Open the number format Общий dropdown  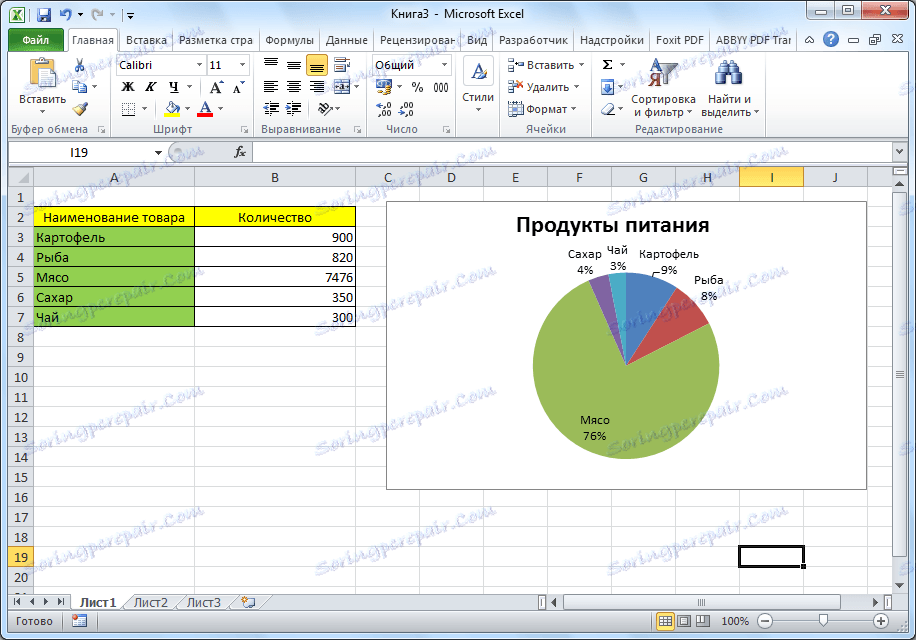pyautogui.click(x=444, y=65)
